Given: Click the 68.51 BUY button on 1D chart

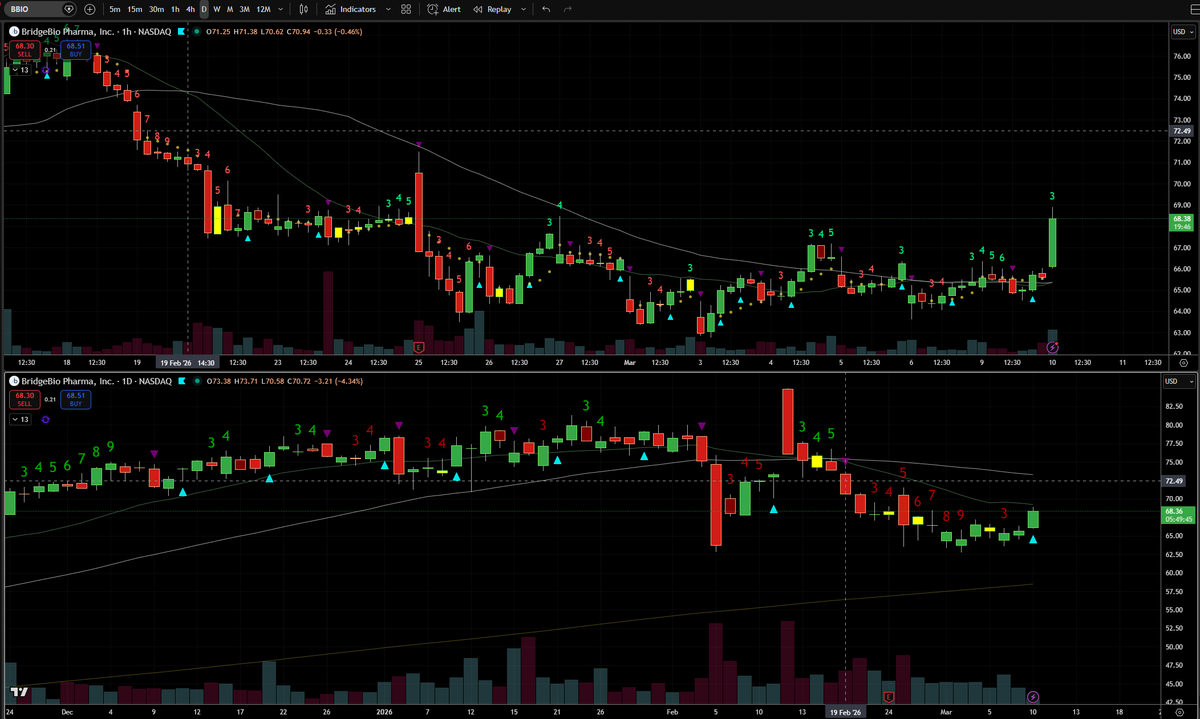Looking at the screenshot, I should coord(75,398).
